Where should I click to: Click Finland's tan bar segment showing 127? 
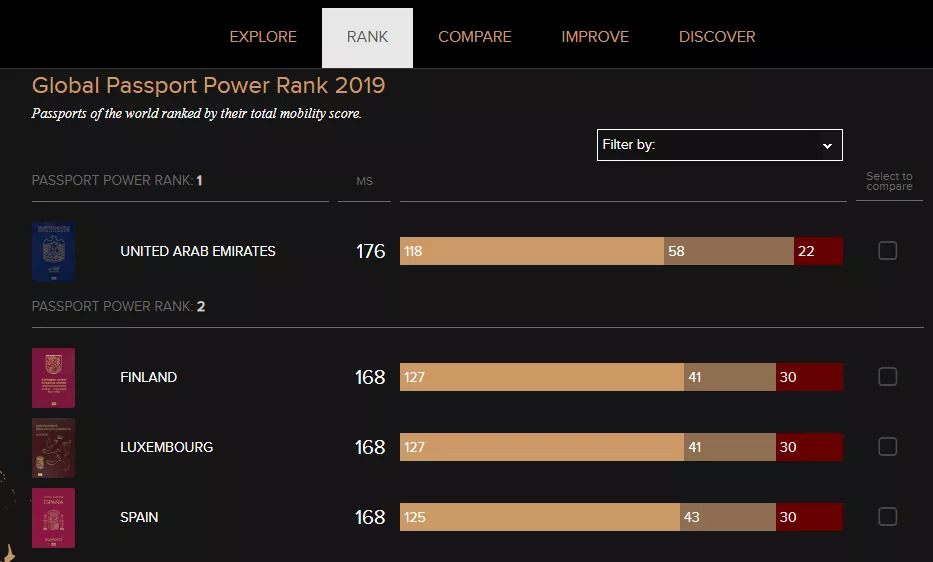(x=542, y=377)
